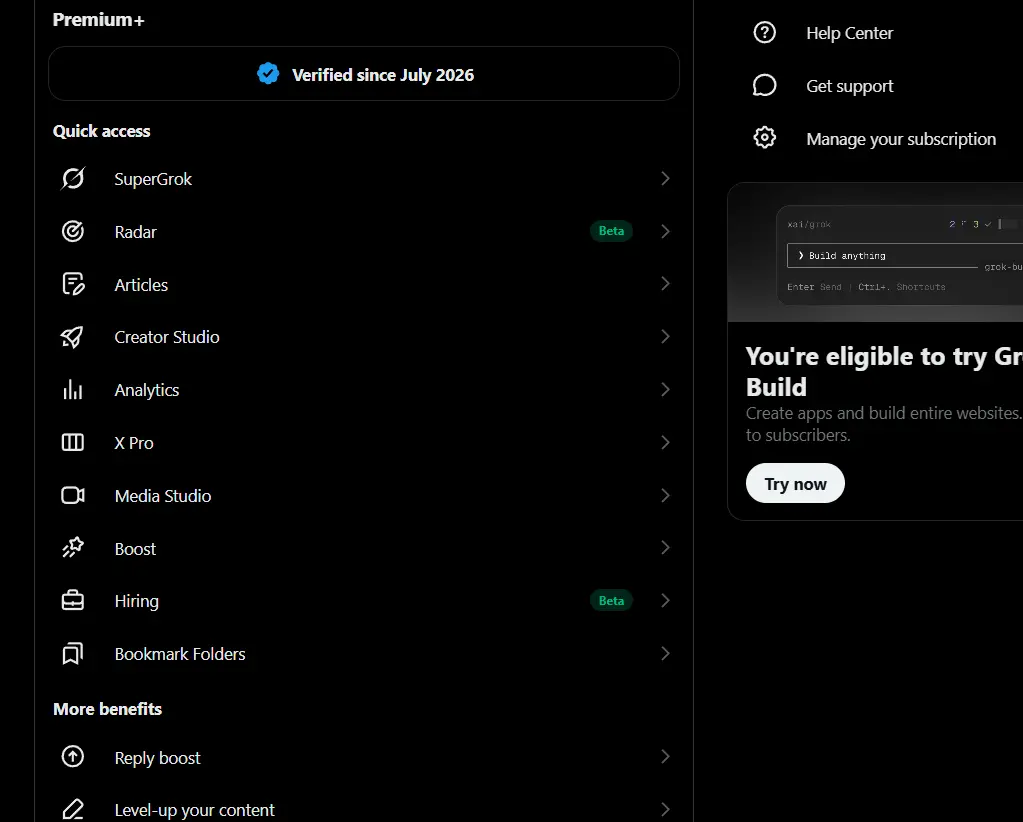Click the More benefits heading
This screenshot has height=822, width=1023.
pos(107,709)
